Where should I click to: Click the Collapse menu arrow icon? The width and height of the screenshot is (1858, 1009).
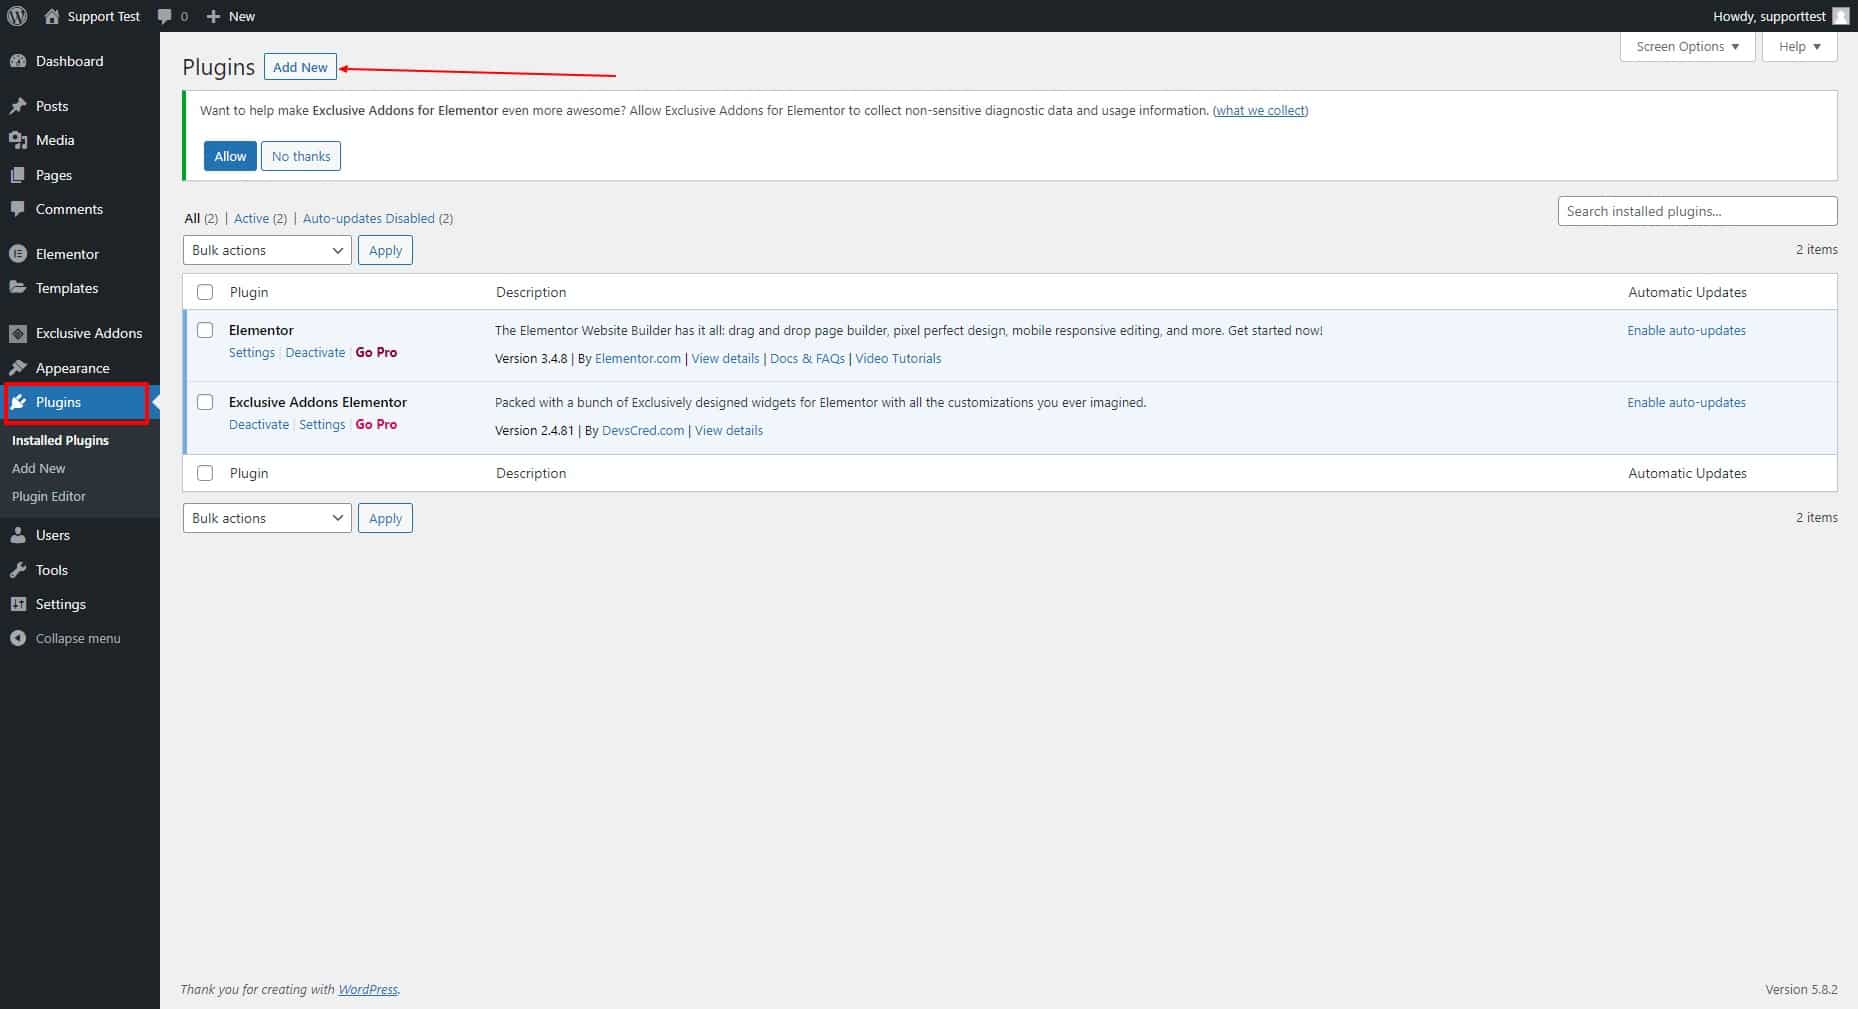18,638
